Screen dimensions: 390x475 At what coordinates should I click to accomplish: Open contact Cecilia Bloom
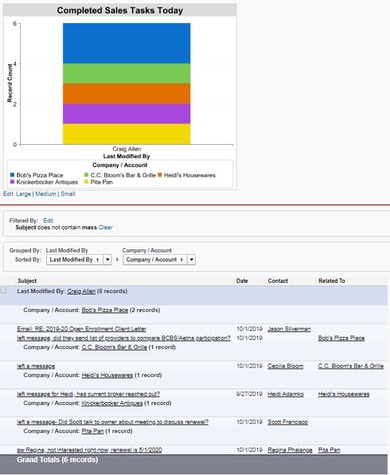tap(285, 366)
